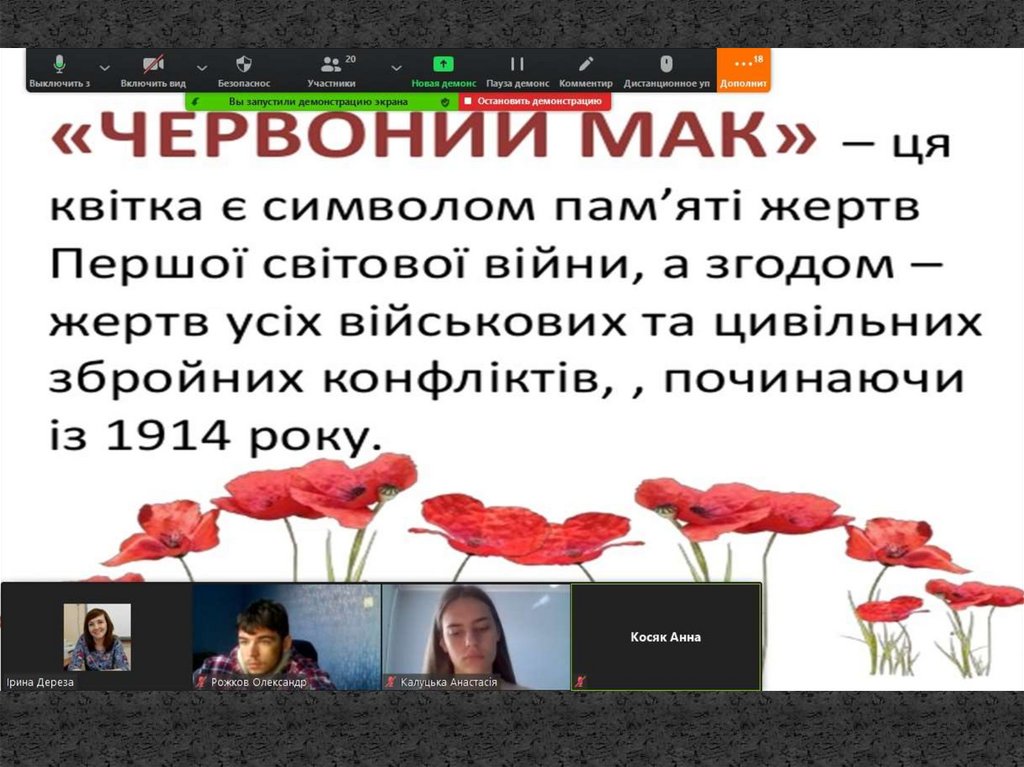Click muted mic icon beside Калуцька Анастасія name
The image size is (1024, 767).
pyautogui.click(x=391, y=681)
